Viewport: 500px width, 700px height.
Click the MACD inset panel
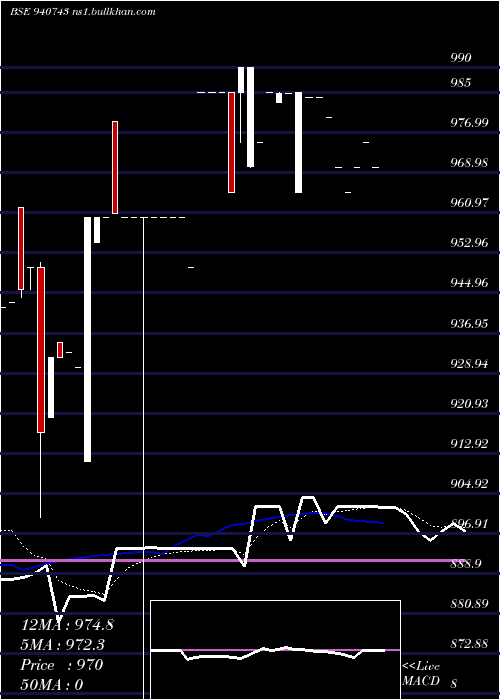point(275,650)
